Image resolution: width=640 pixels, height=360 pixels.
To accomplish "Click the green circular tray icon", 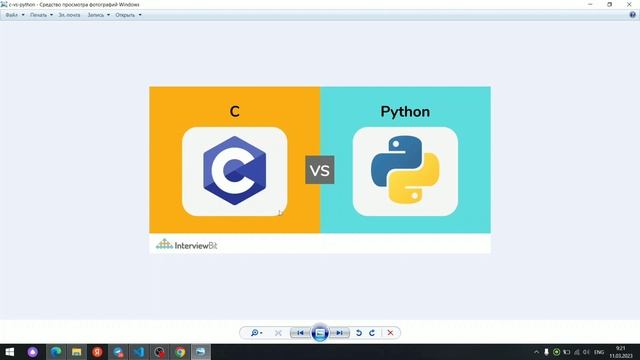I will coord(556,352).
